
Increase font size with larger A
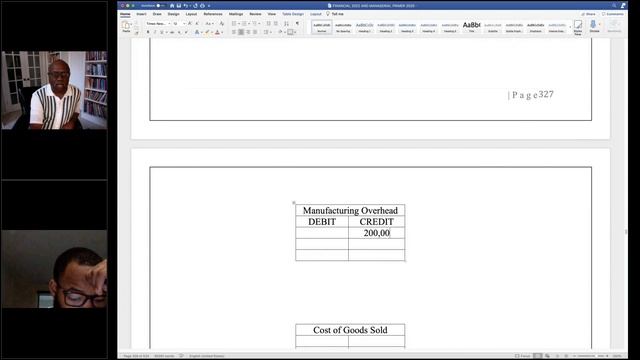189,23
